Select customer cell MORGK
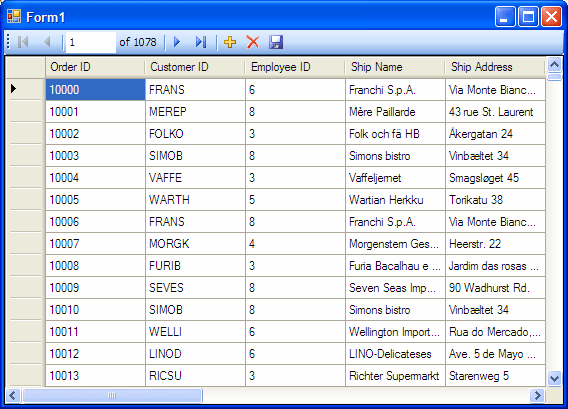 point(195,243)
